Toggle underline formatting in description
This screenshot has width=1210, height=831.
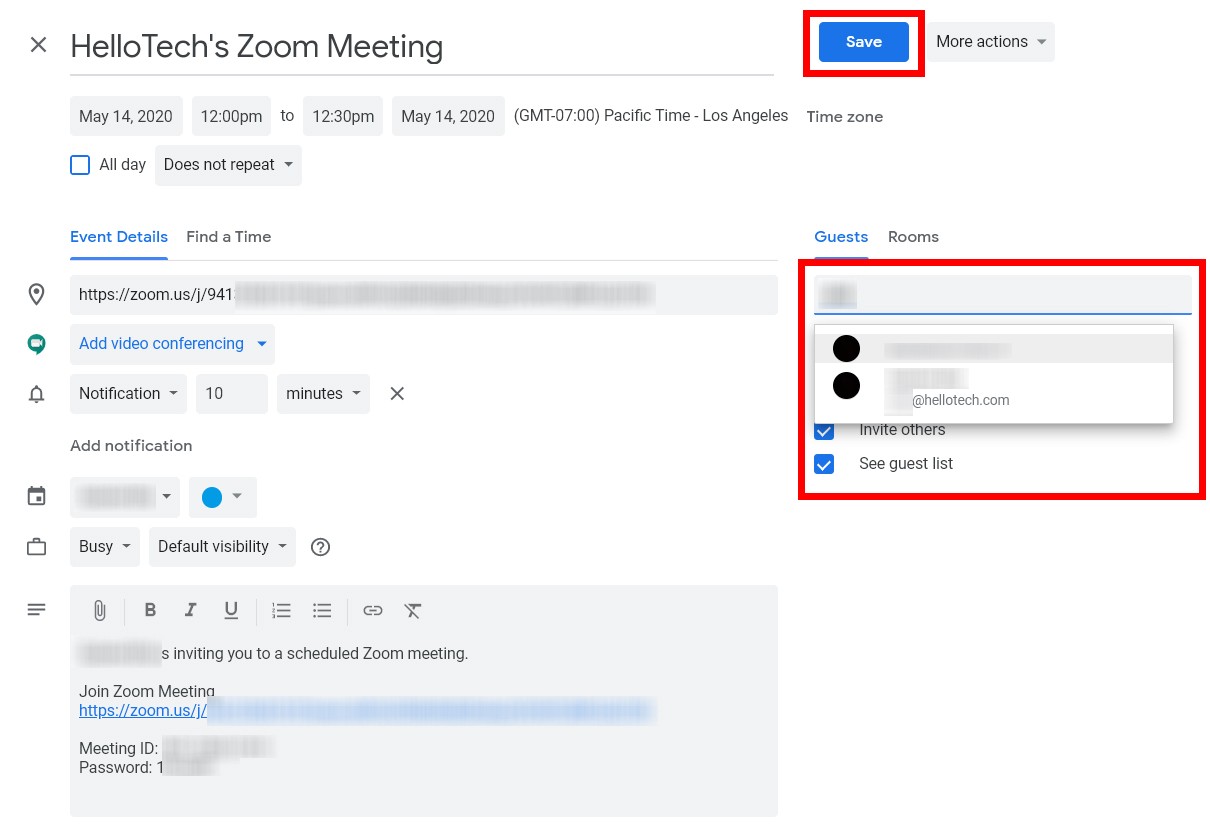pos(231,610)
